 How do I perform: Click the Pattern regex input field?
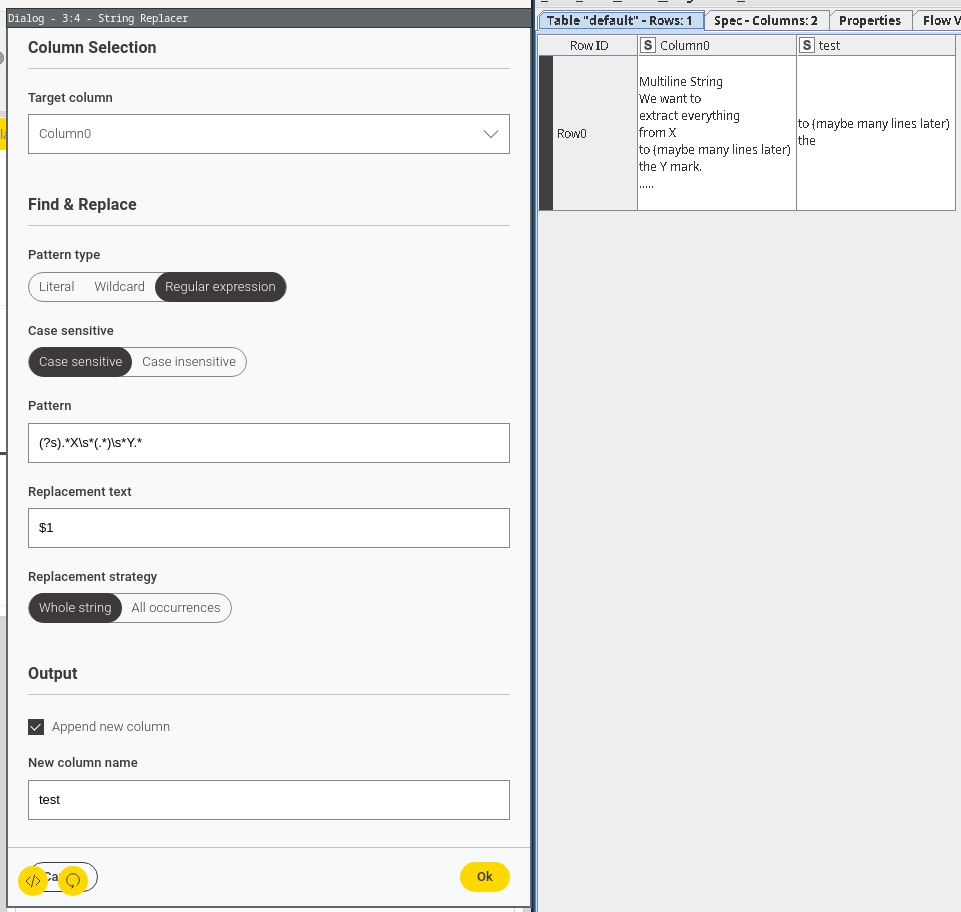pos(268,442)
